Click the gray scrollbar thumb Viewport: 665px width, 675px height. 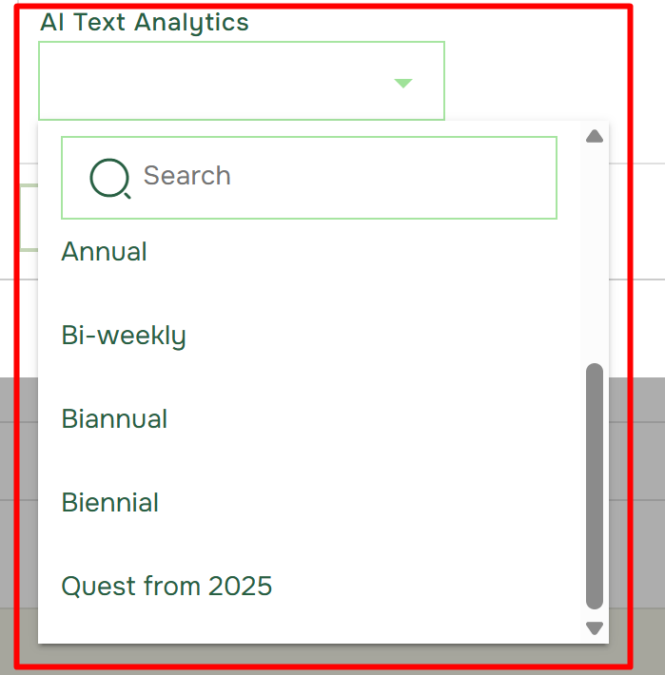(594, 486)
